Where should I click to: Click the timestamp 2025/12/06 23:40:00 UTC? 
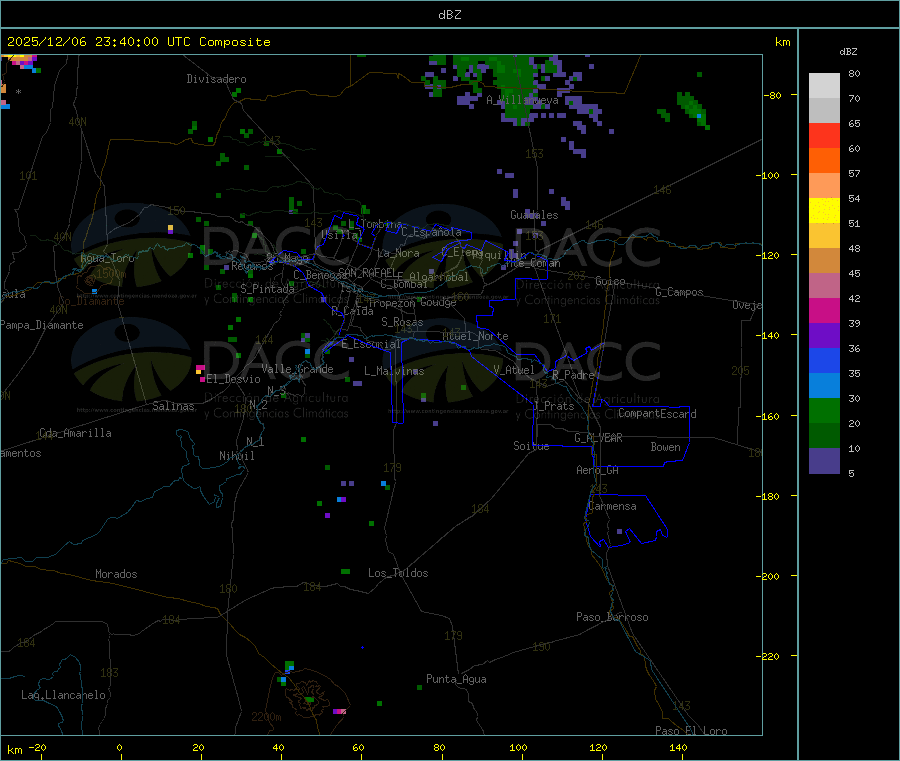(x=99, y=42)
